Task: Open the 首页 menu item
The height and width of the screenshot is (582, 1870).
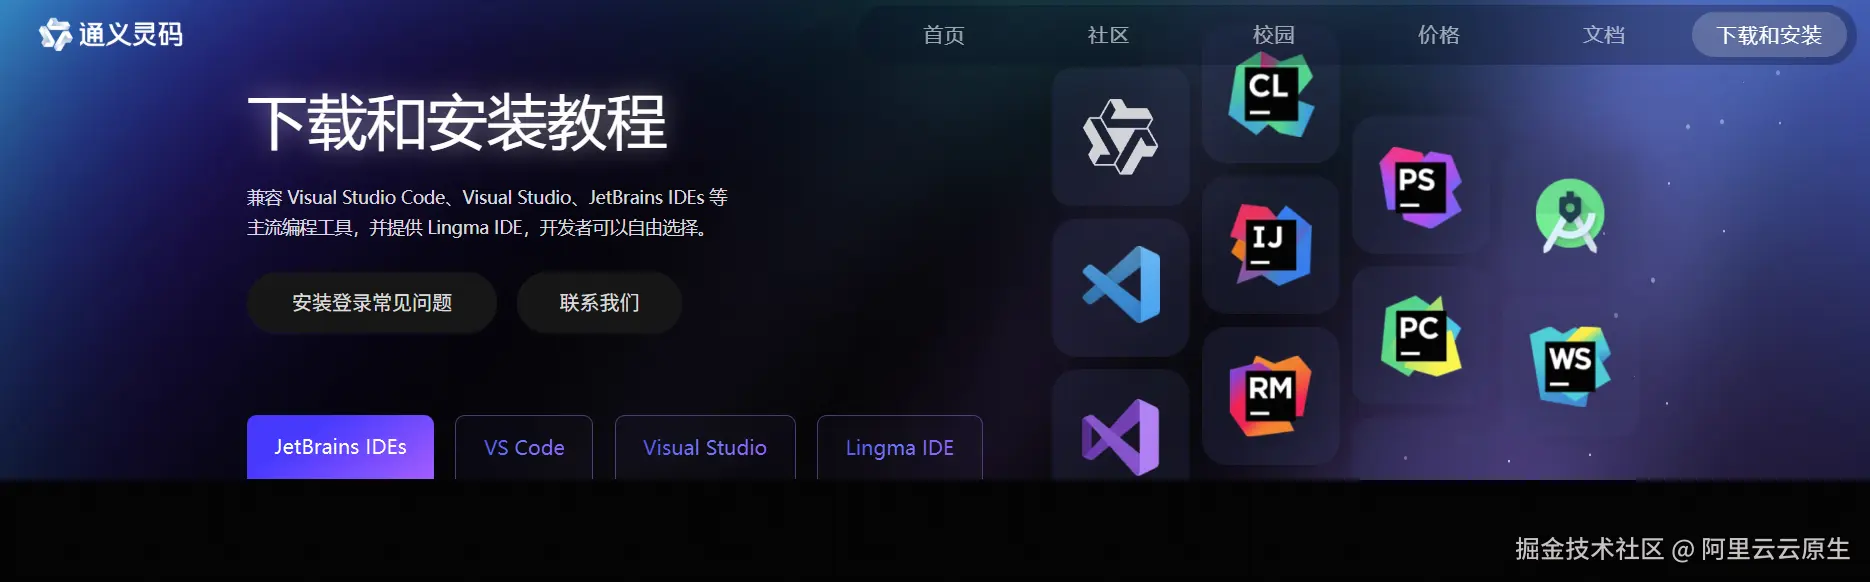Action: click(944, 35)
